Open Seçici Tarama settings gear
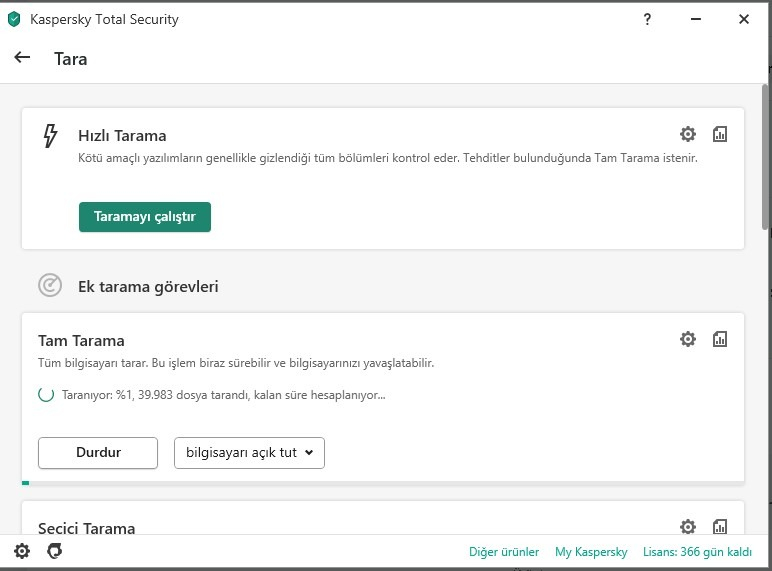The height and width of the screenshot is (571, 772). [687, 527]
